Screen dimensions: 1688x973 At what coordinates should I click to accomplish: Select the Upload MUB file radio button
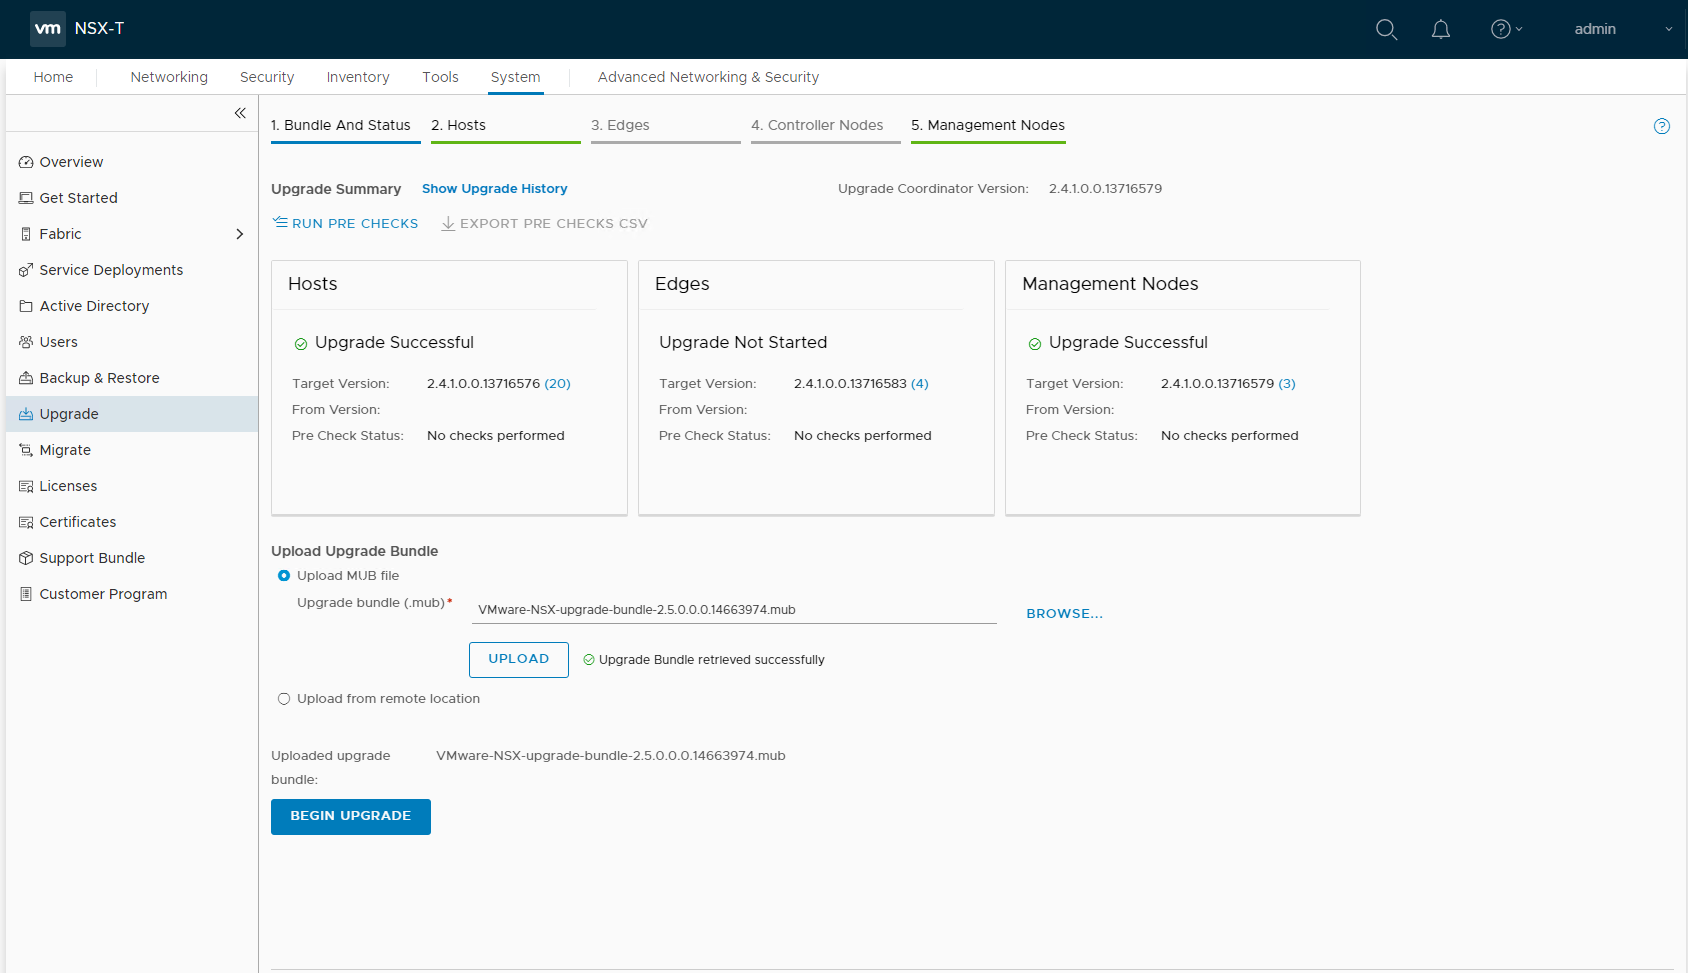click(x=284, y=576)
